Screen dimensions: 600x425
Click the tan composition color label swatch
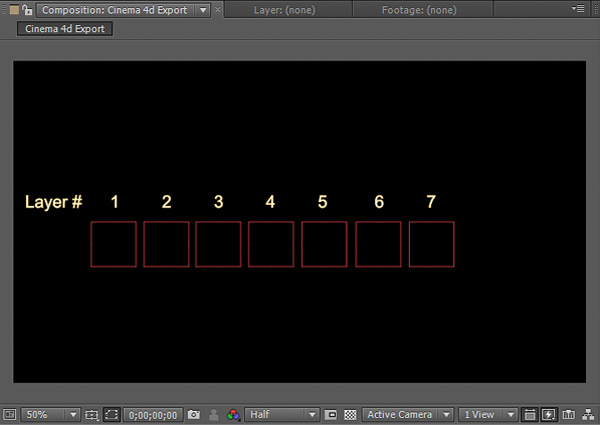[x=14, y=10]
